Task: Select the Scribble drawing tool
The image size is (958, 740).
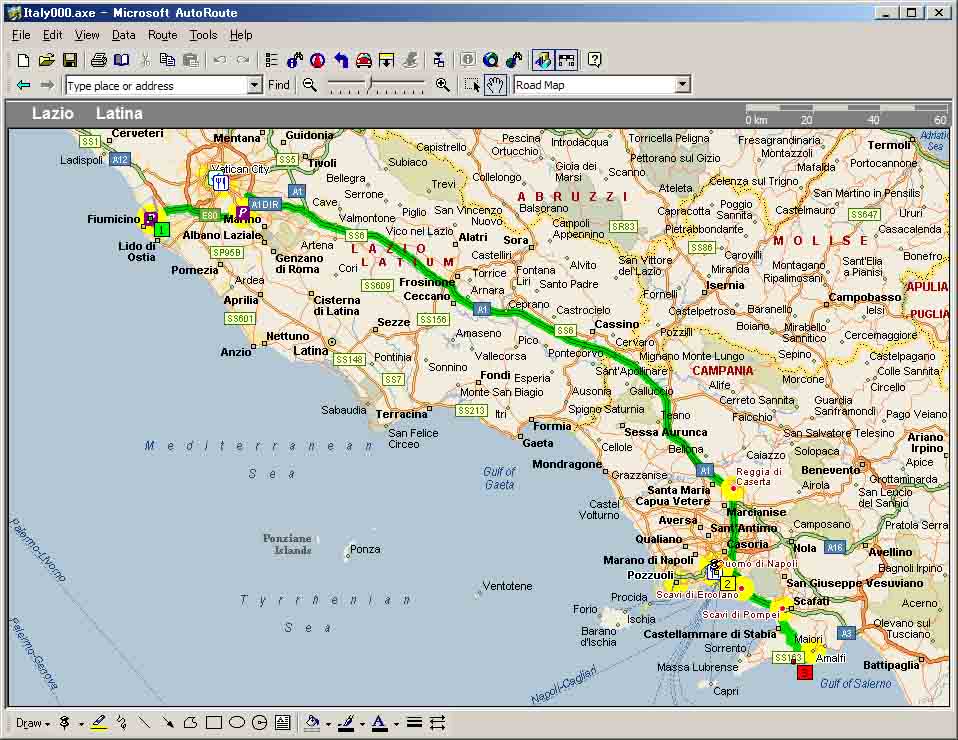Action: pos(121,723)
